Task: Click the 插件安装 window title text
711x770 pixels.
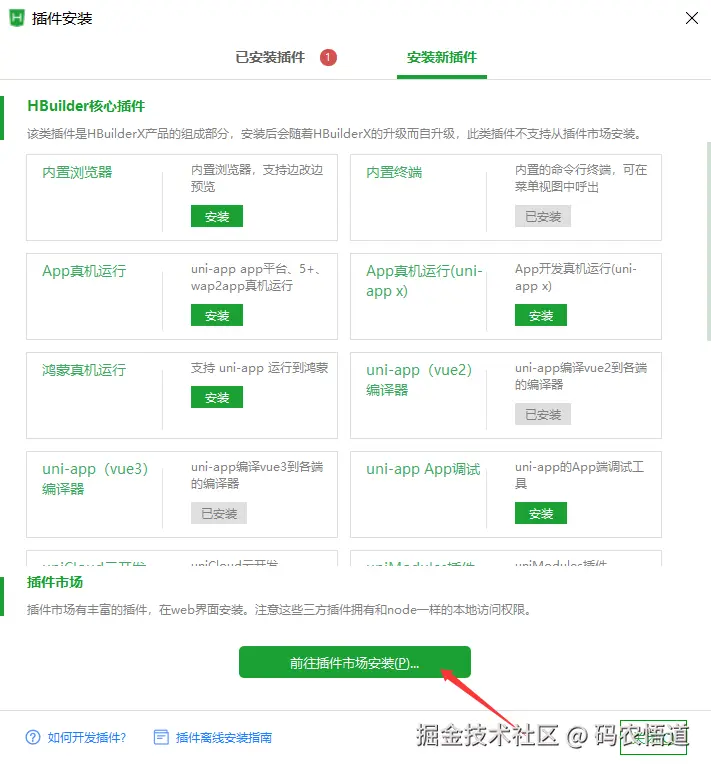Action: pyautogui.click(x=62, y=19)
